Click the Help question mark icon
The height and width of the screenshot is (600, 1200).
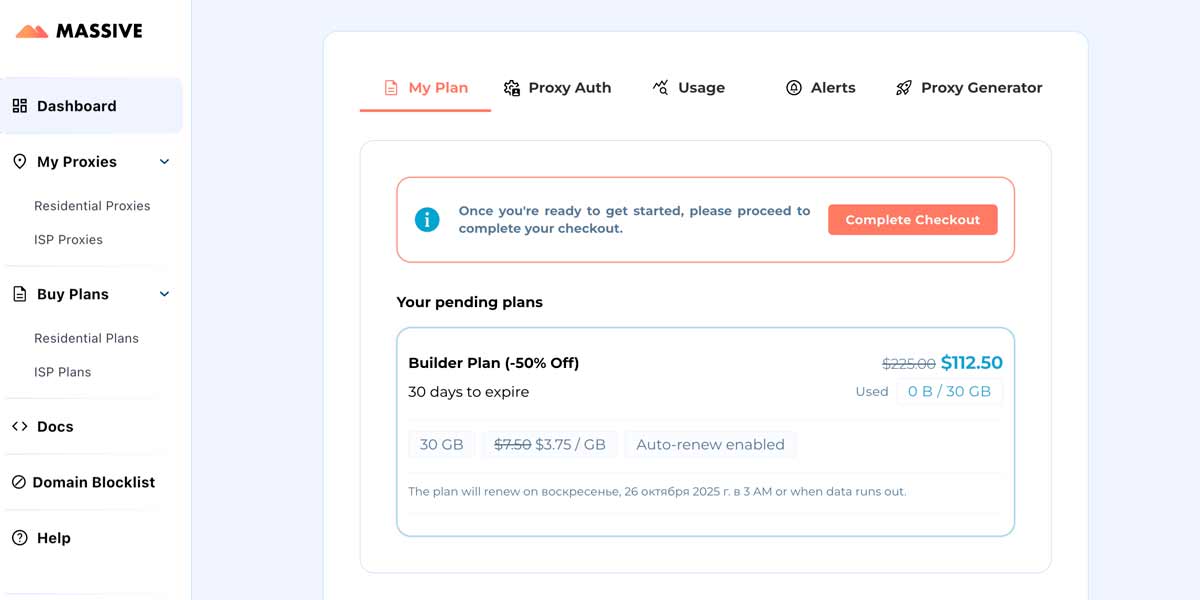coord(20,538)
